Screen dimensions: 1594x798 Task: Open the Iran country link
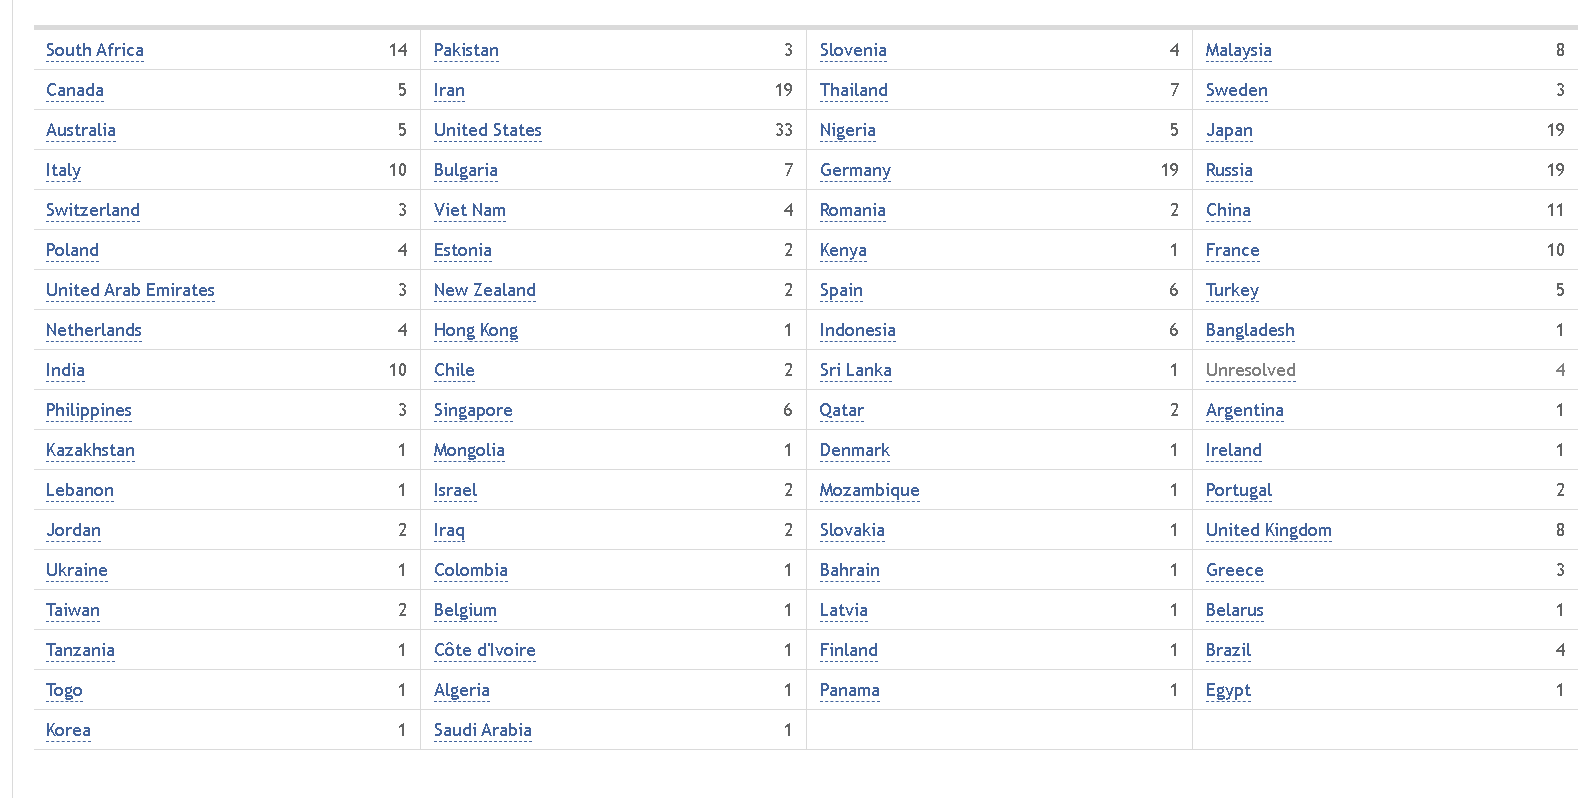point(449,90)
